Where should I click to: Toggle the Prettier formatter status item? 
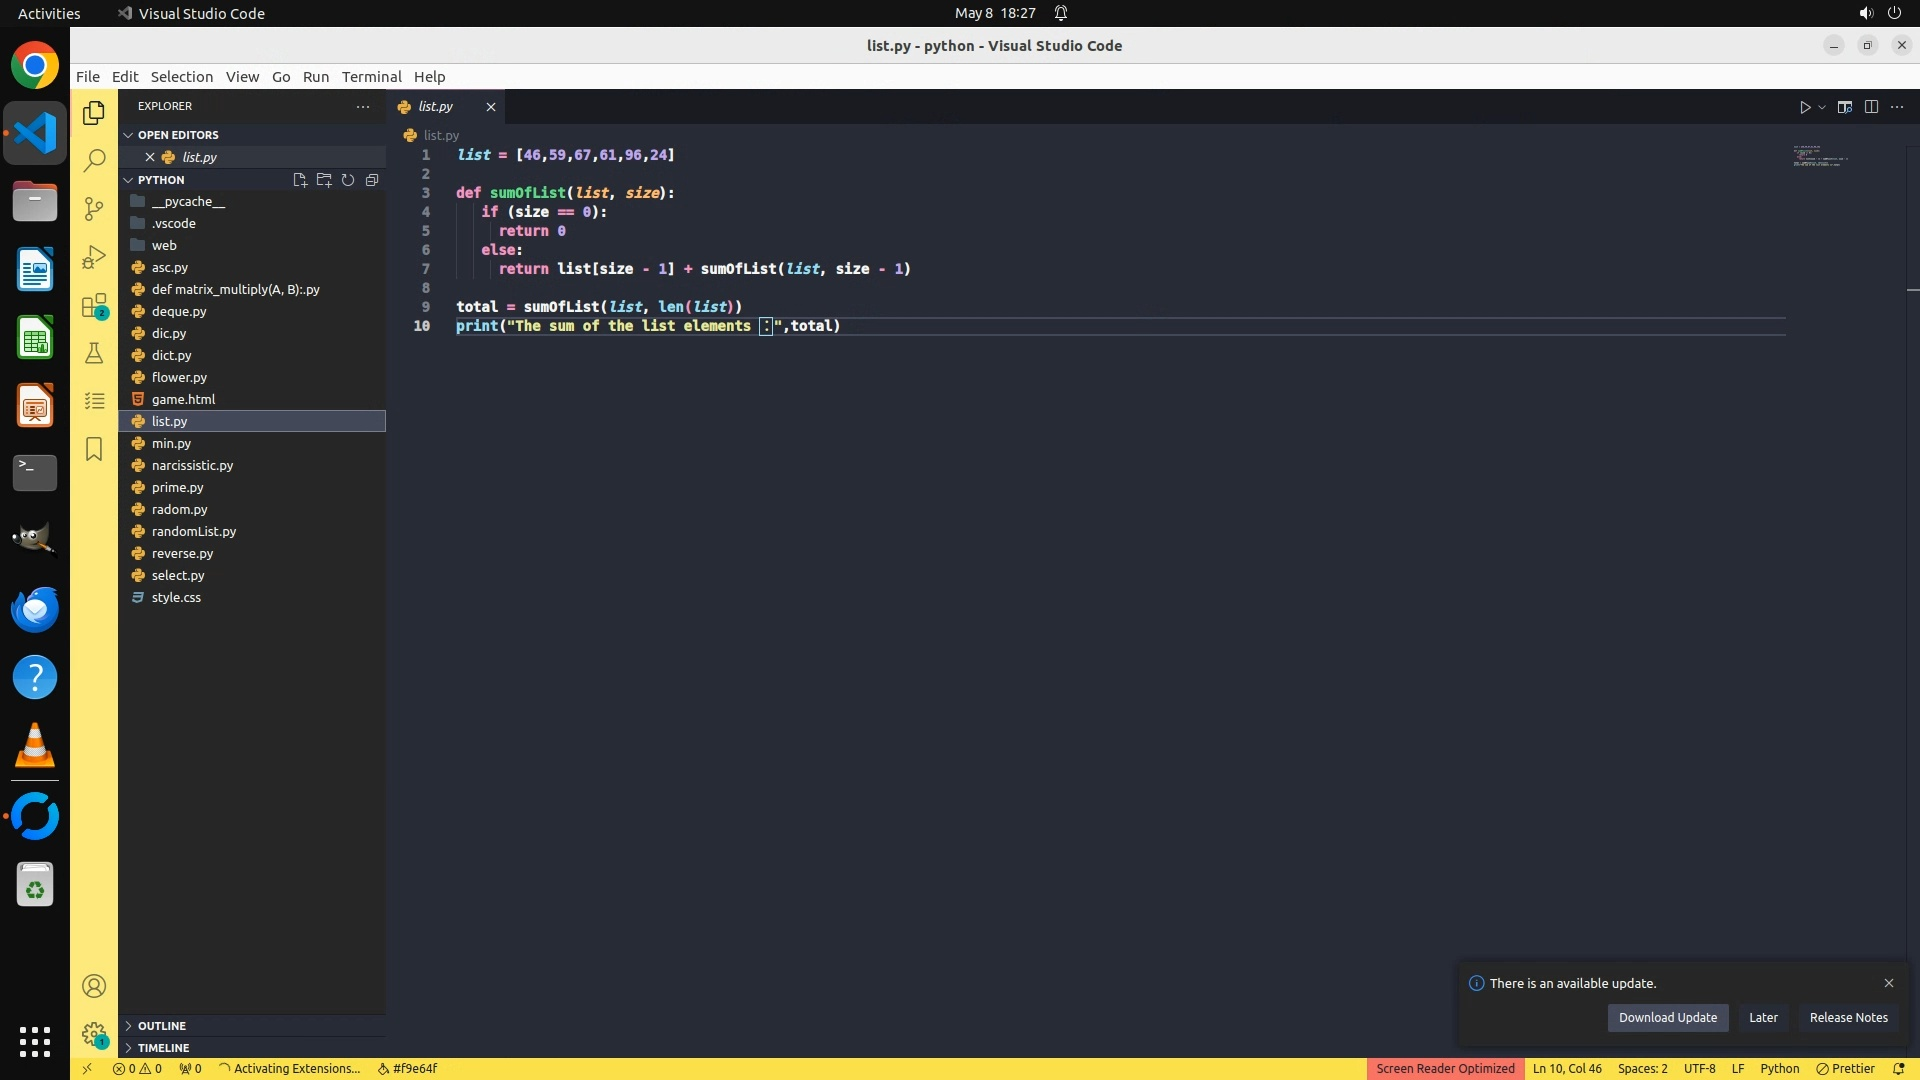1846,1068
